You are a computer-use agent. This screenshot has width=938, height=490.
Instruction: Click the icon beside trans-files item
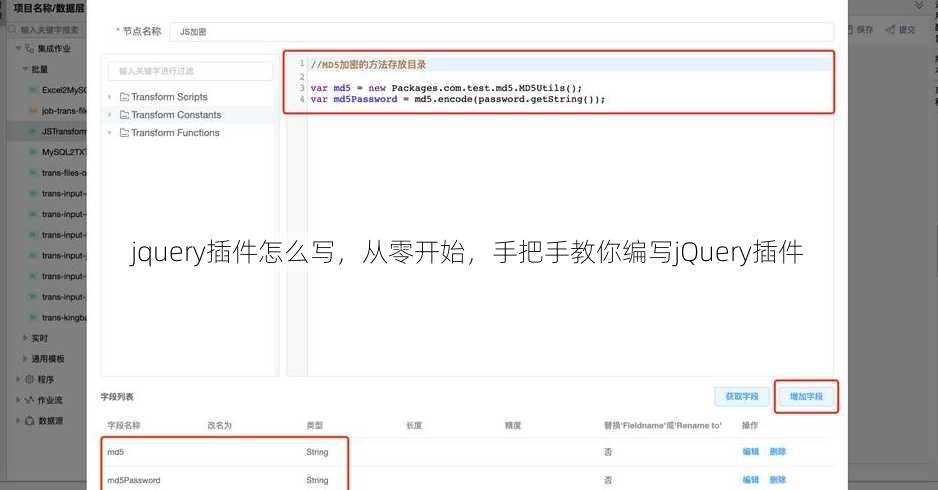click(34, 172)
